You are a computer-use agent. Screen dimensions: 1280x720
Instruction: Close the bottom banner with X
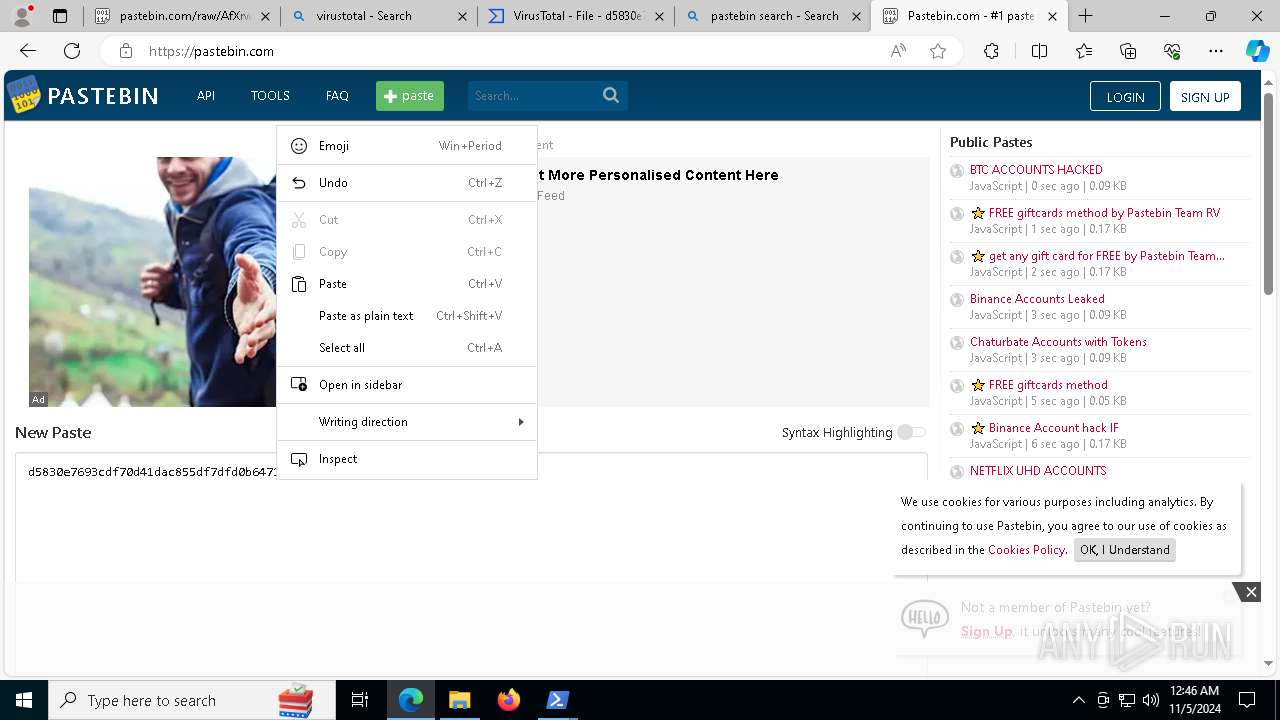point(1251,592)
